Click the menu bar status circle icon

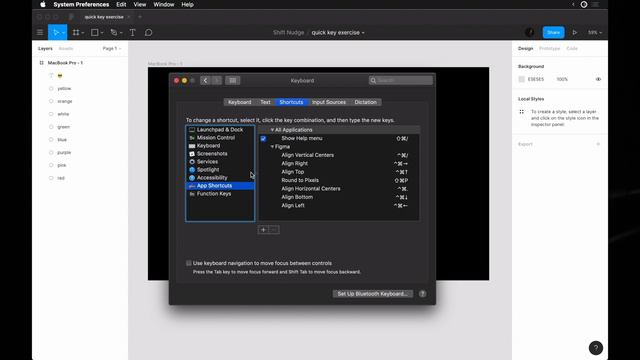[584, 4]
